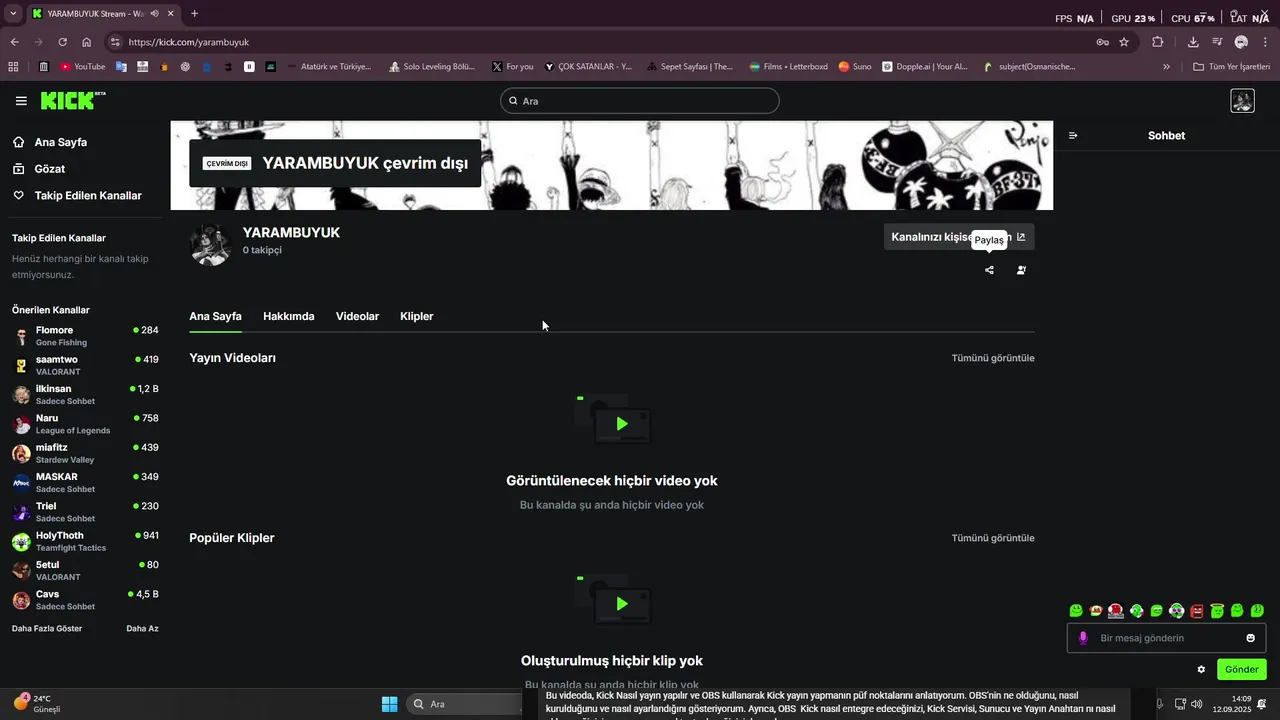Open the hamburger sidebar menu
This screenshot has width=1280, height=720.
tap(21, 101)
